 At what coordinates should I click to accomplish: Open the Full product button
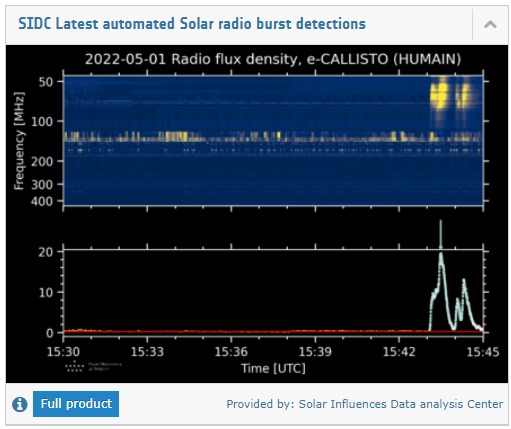tap(76, 404)
